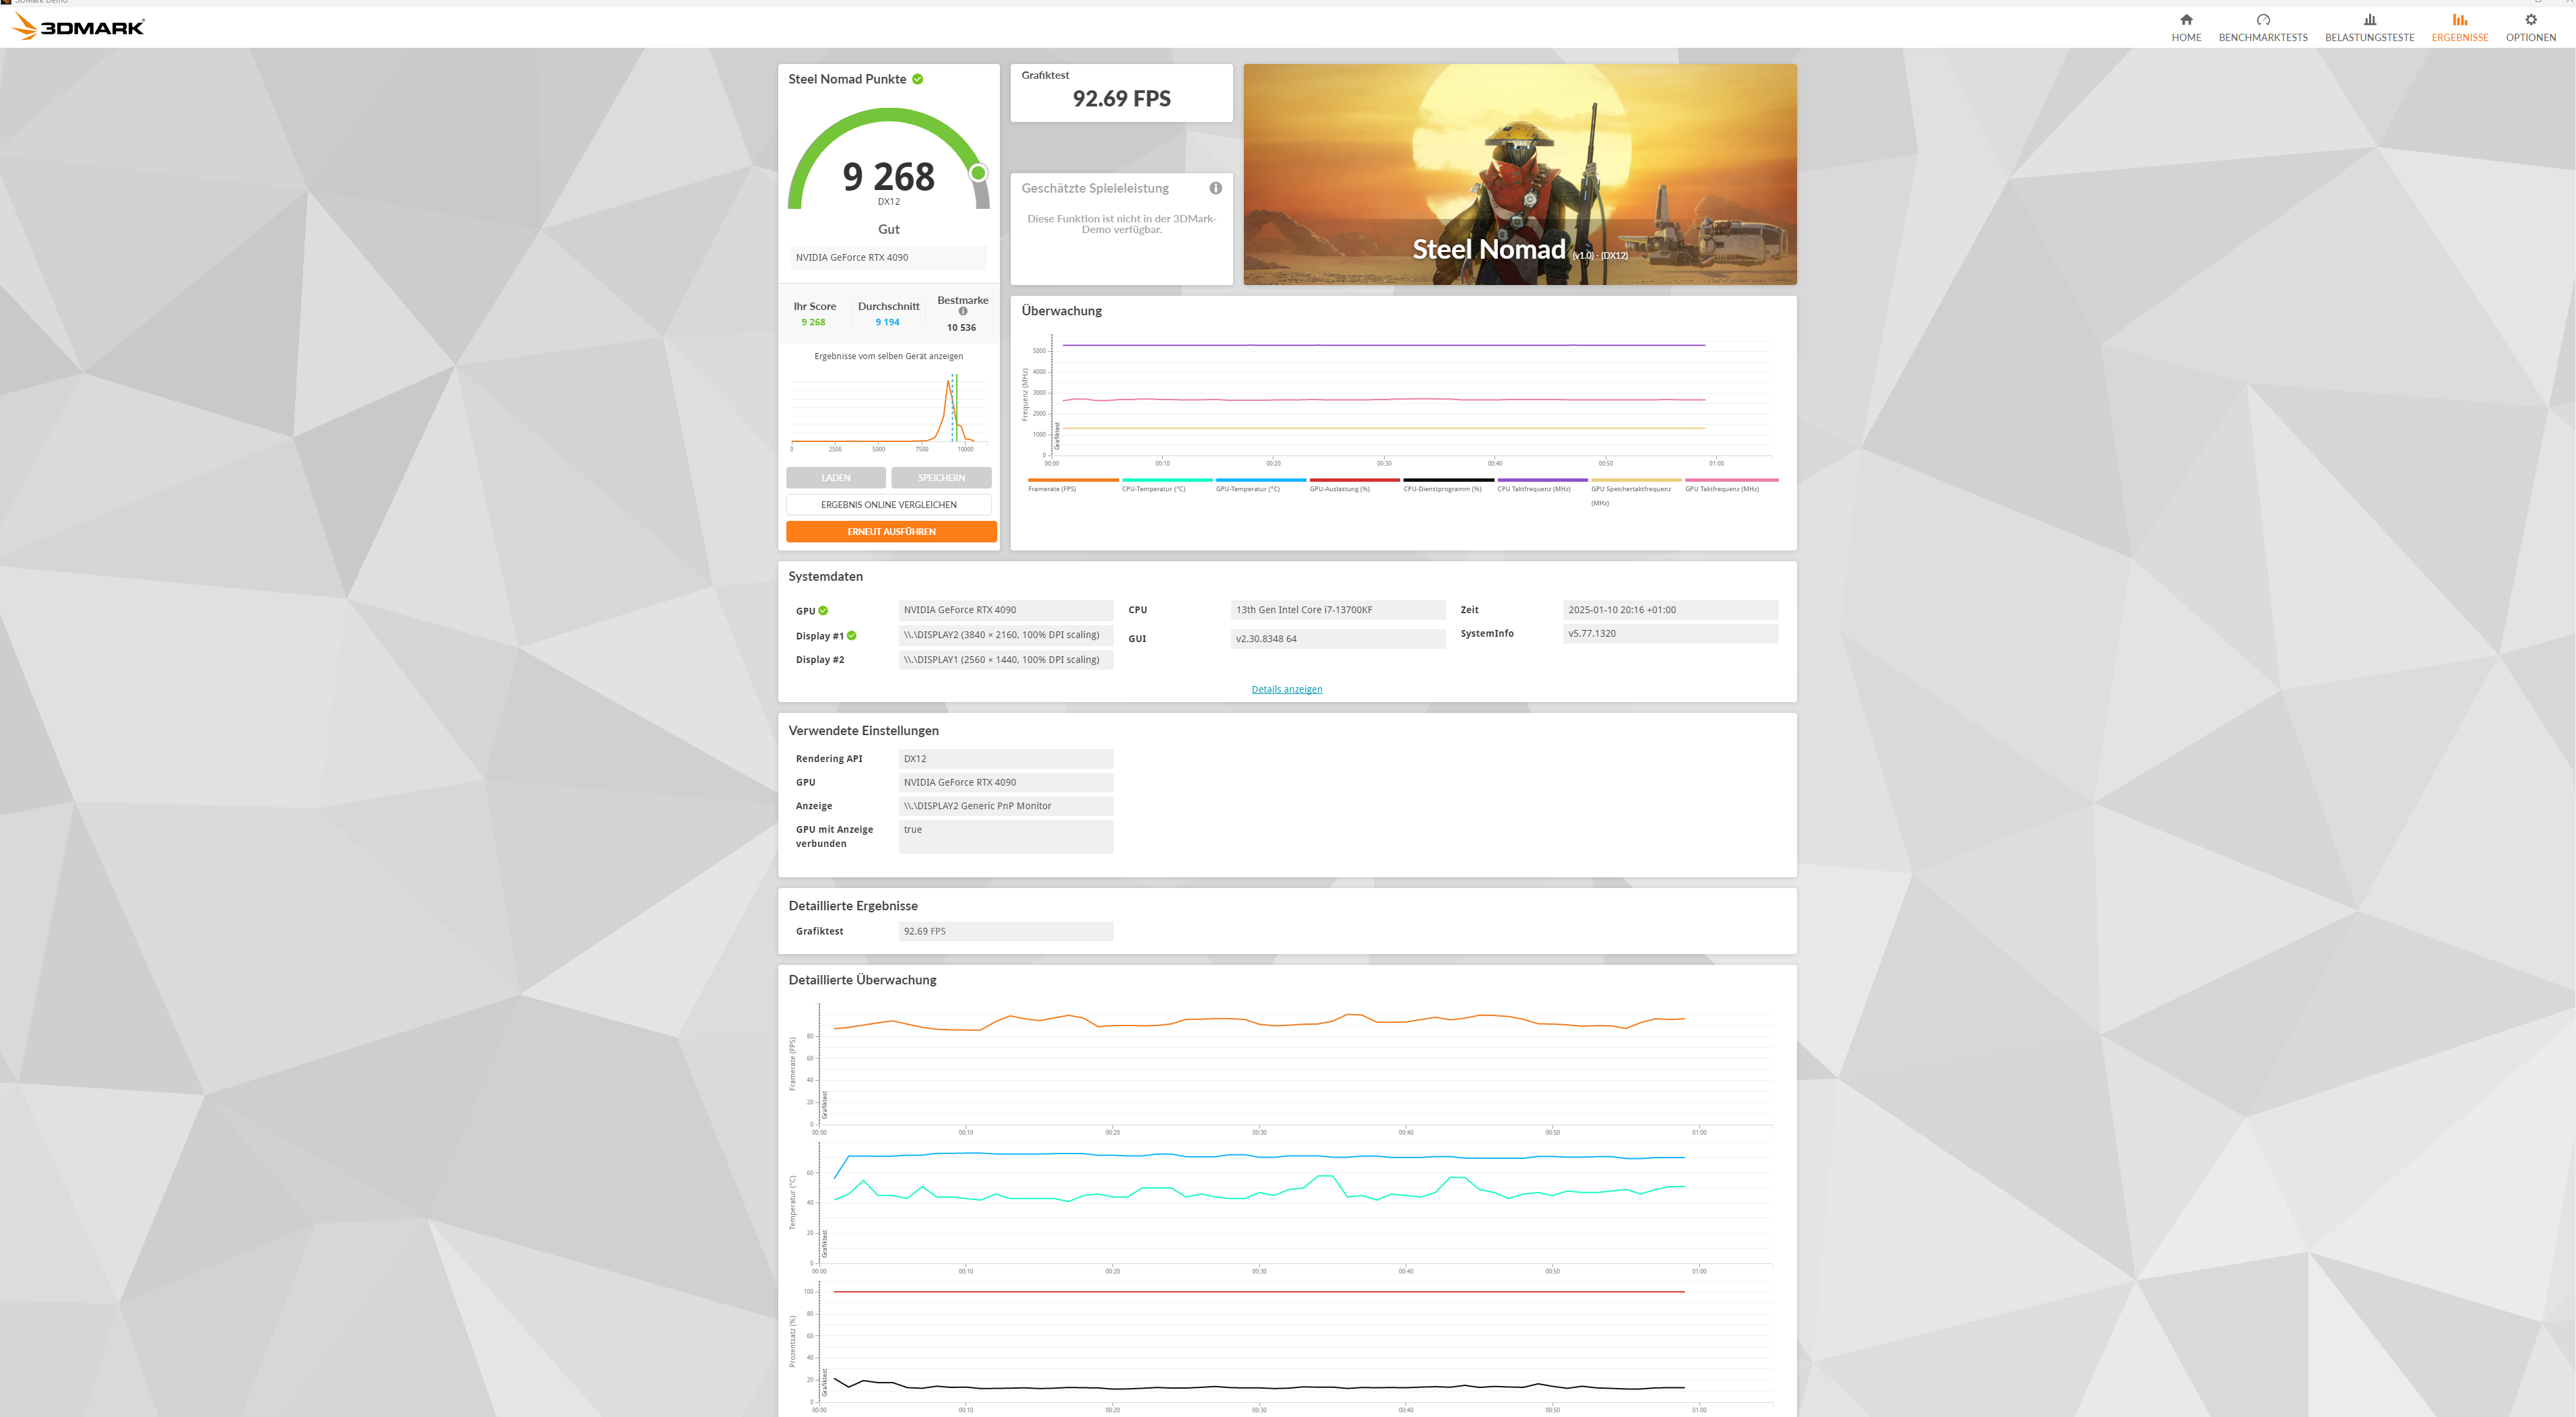The height and width of the screenshot is (1417, 2576).
Task: Click the Speichern button
Action: point(941,478)
